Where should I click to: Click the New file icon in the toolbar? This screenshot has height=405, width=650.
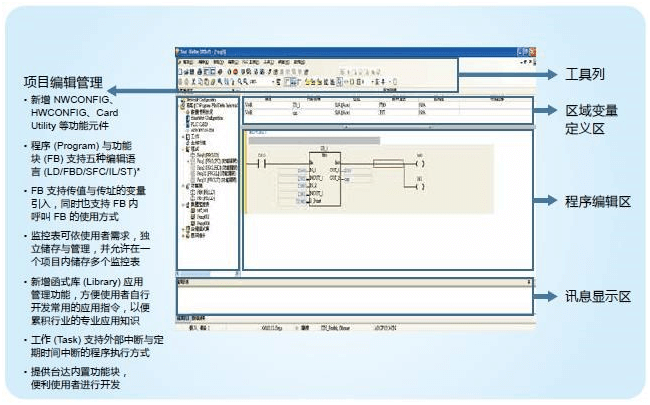(179, 72)
